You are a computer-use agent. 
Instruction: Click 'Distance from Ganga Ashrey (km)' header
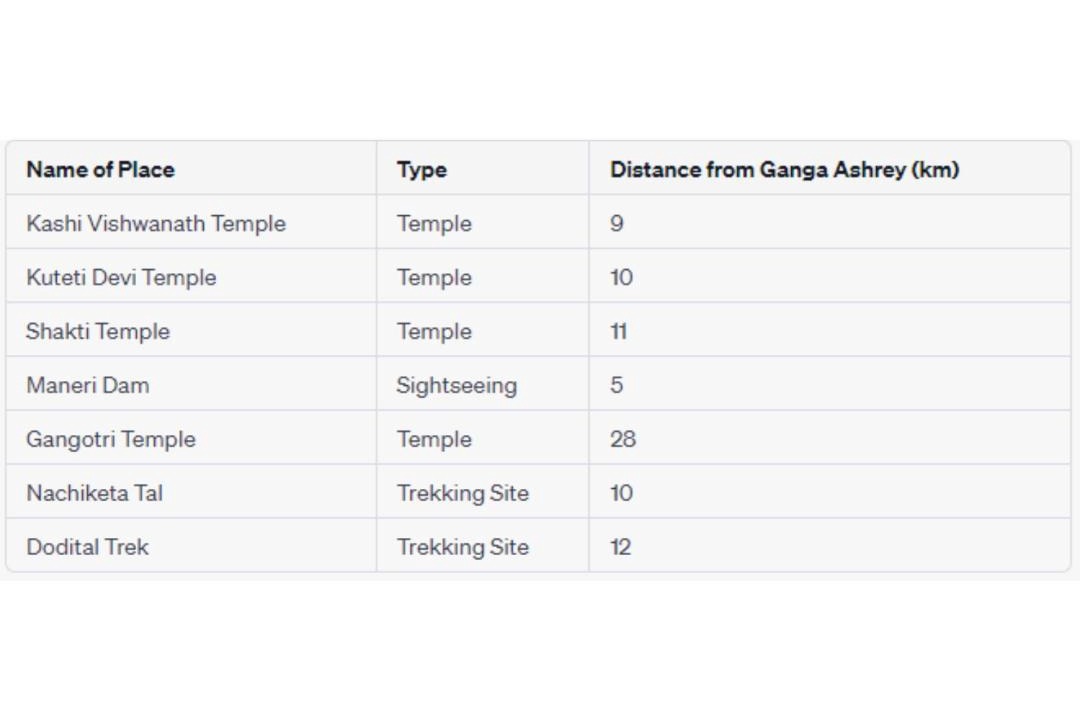[x=784, y=170]
